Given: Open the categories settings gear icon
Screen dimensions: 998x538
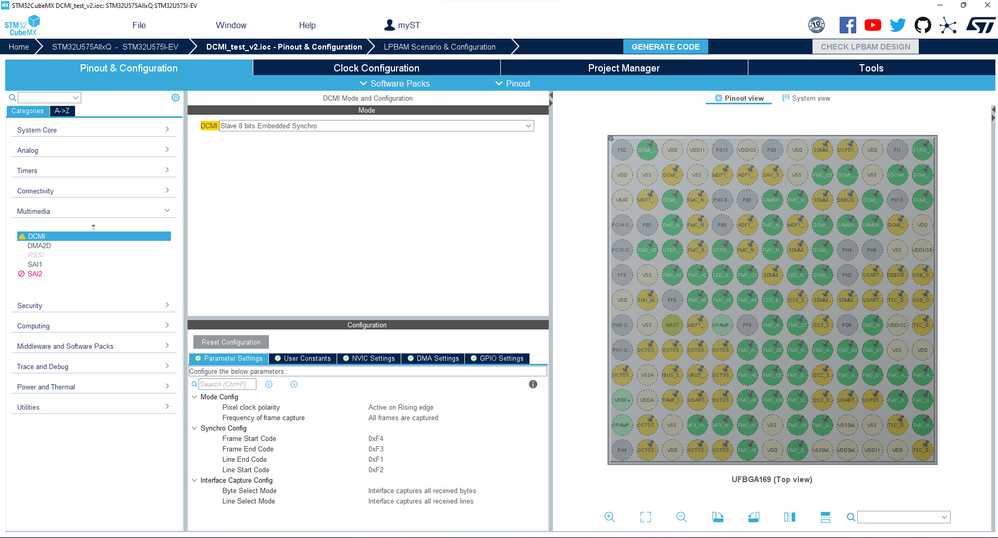Looking at the screenshot, I should tap(175, 97).
